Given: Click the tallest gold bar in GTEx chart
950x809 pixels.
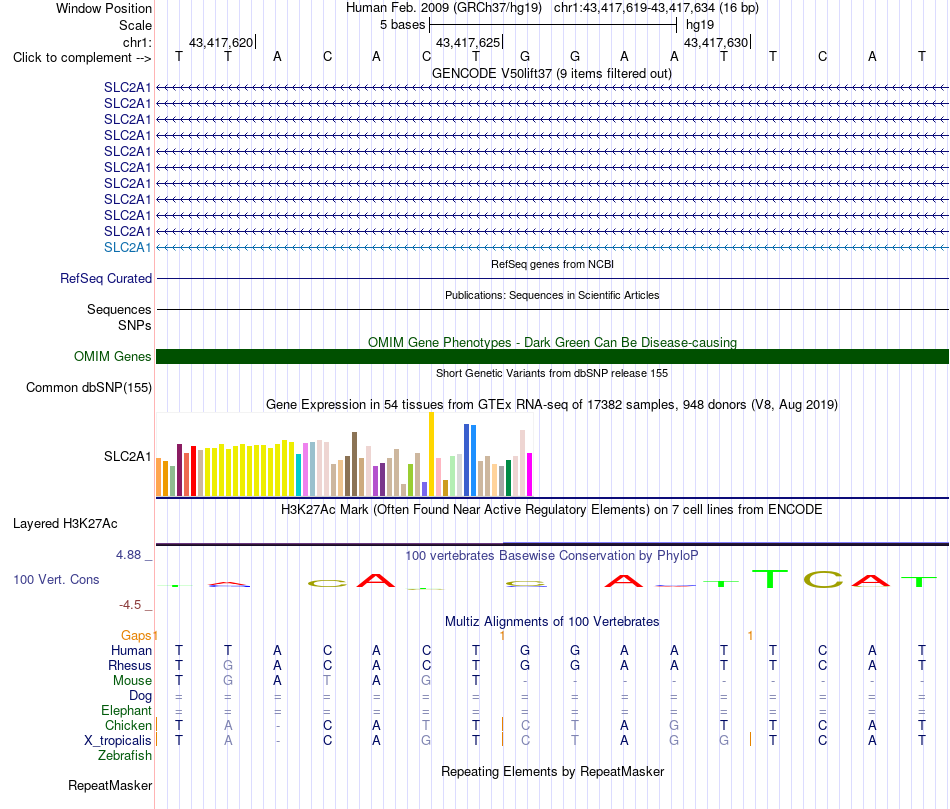Looking at the screenshot, I should (431, 454).
